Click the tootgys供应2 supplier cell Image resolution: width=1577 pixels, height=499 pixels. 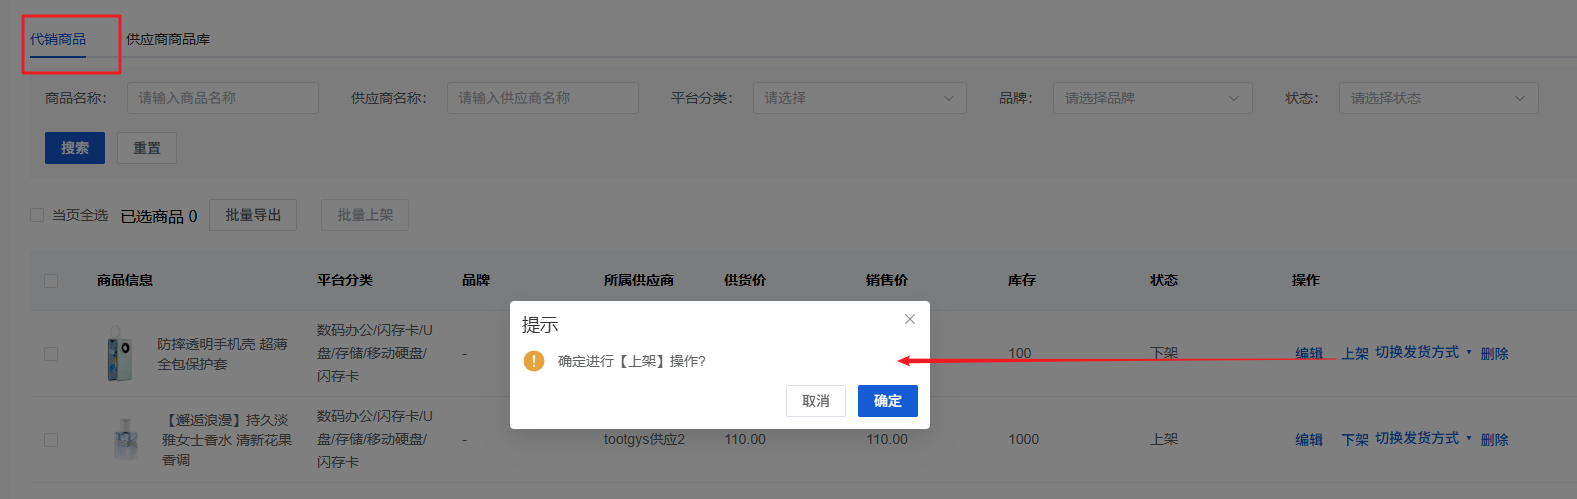point(644,439)
